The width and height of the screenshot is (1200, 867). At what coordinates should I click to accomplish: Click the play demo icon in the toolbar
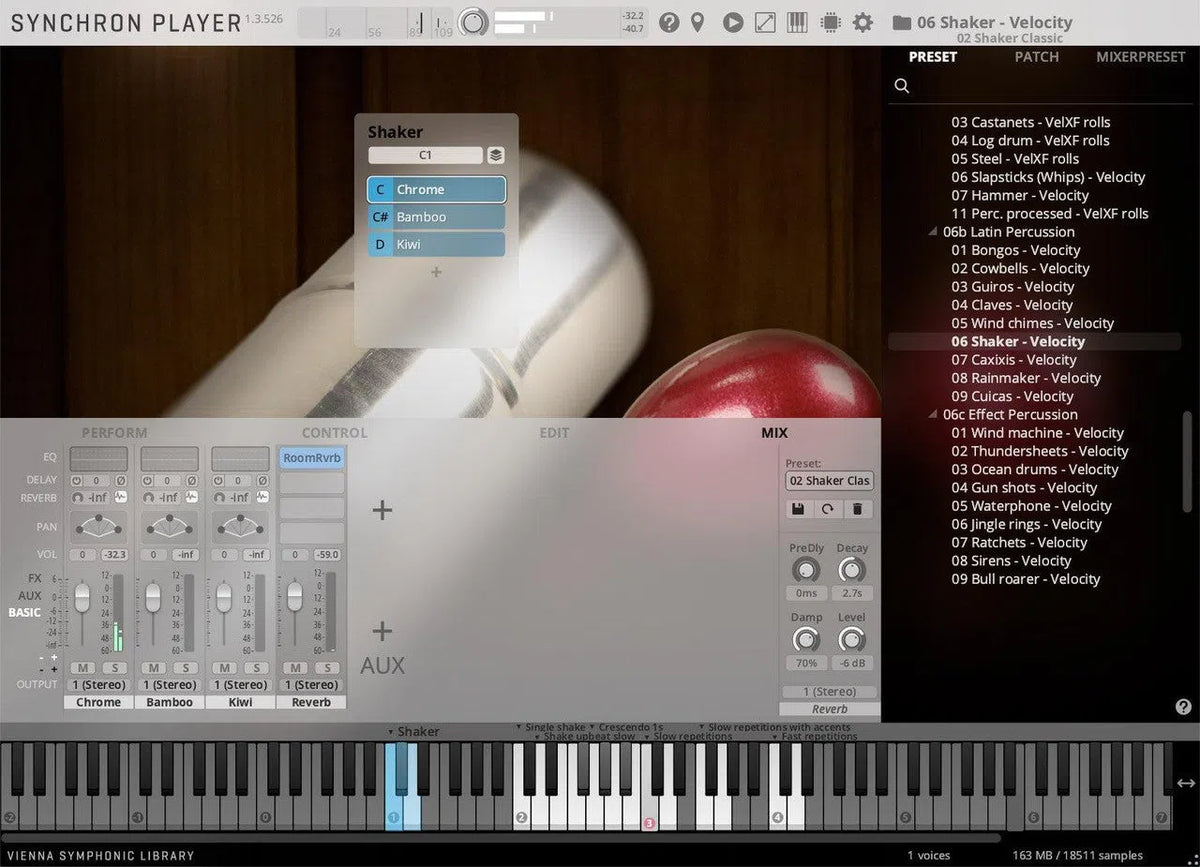click(x=731, y=21)
